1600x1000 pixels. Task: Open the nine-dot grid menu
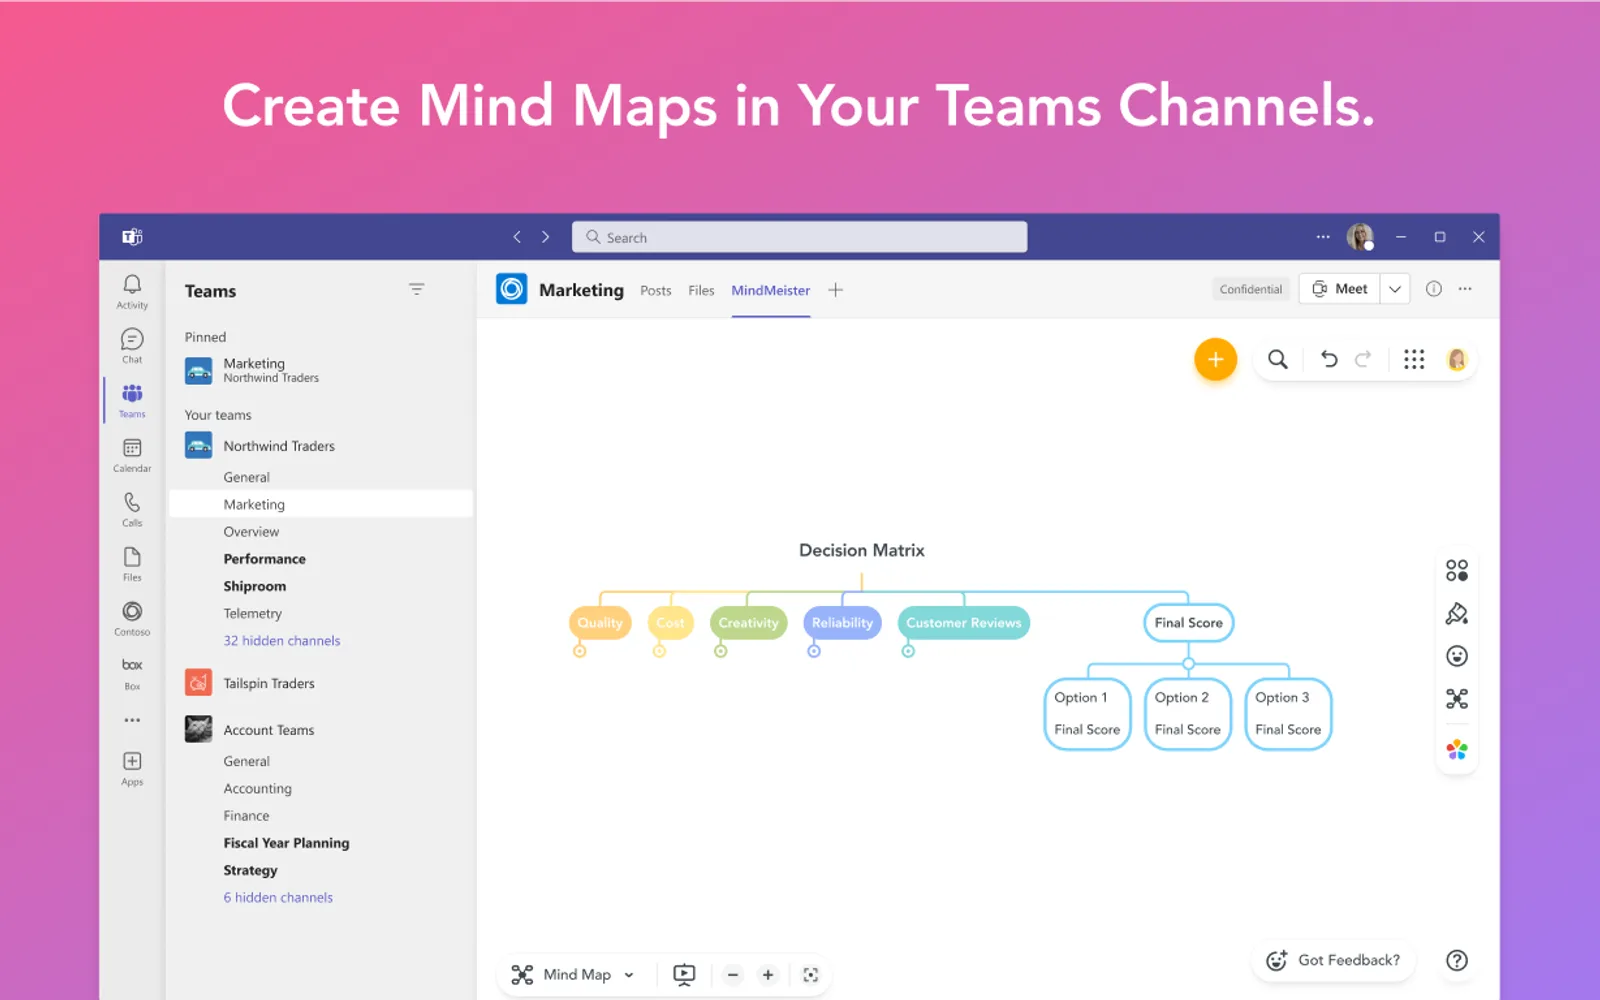click(x=1414, y=359)
